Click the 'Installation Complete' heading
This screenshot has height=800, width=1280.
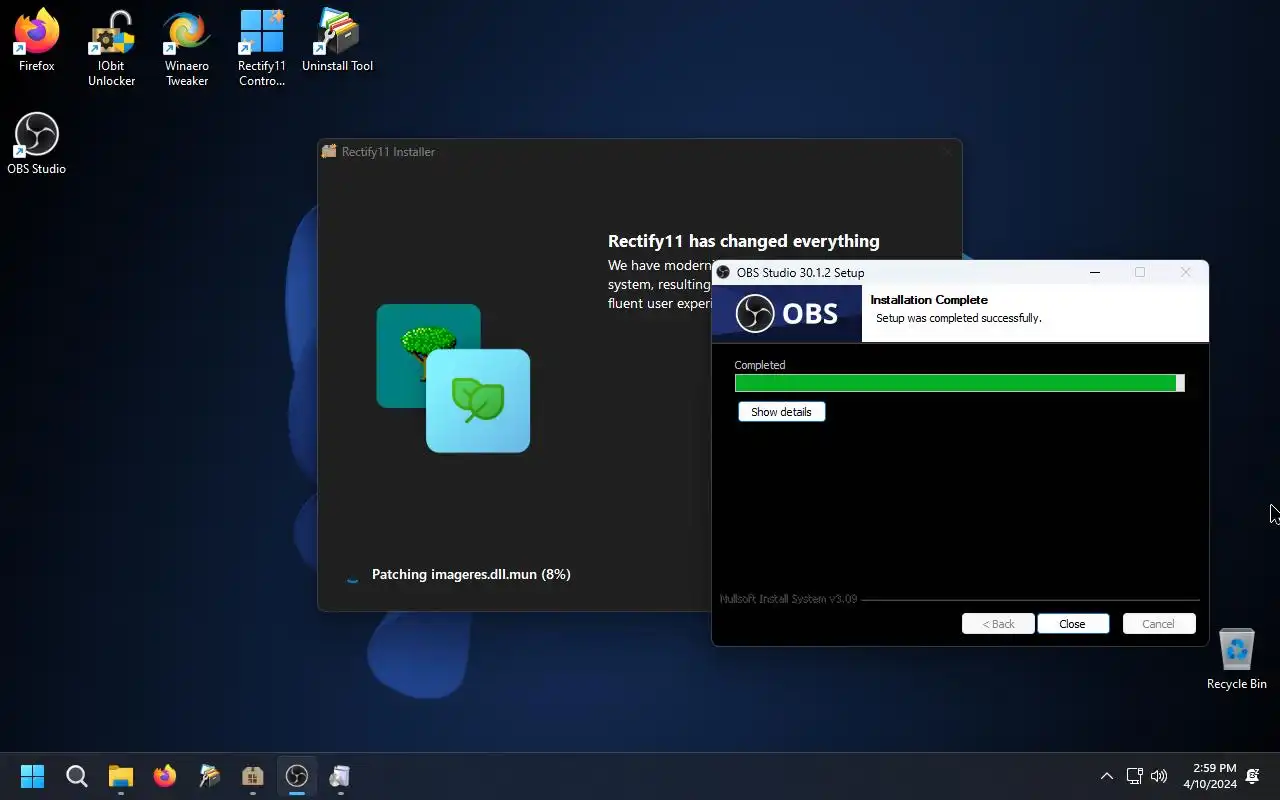tap(929, 300)
